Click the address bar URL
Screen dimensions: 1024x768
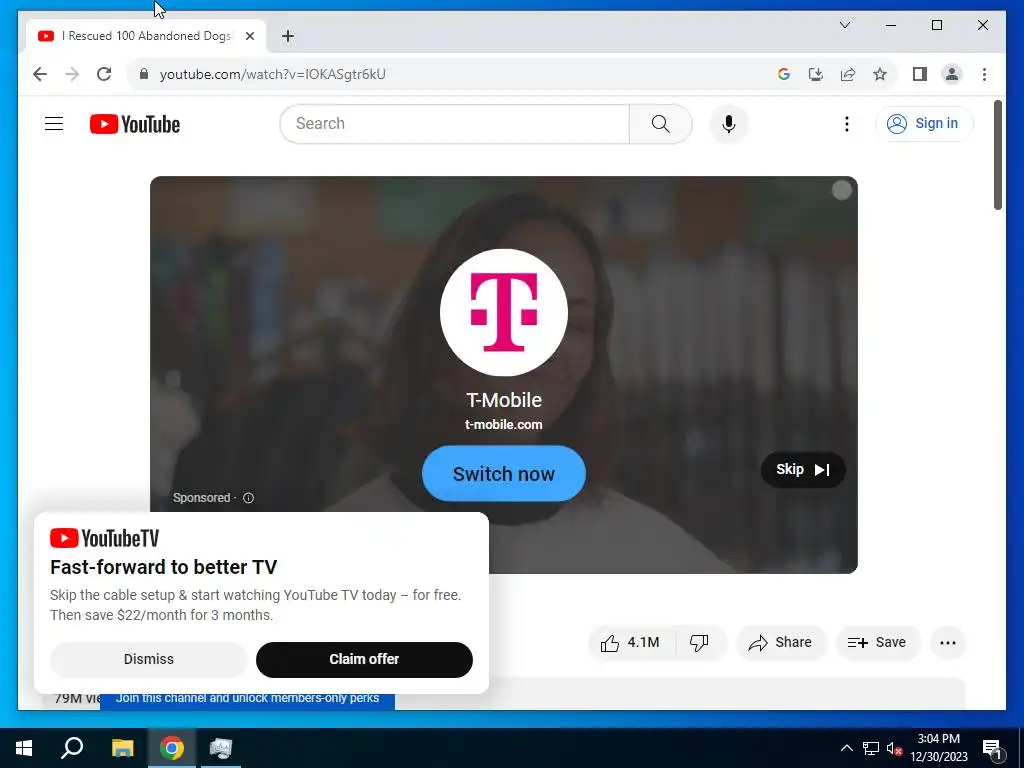pos(272,74)
